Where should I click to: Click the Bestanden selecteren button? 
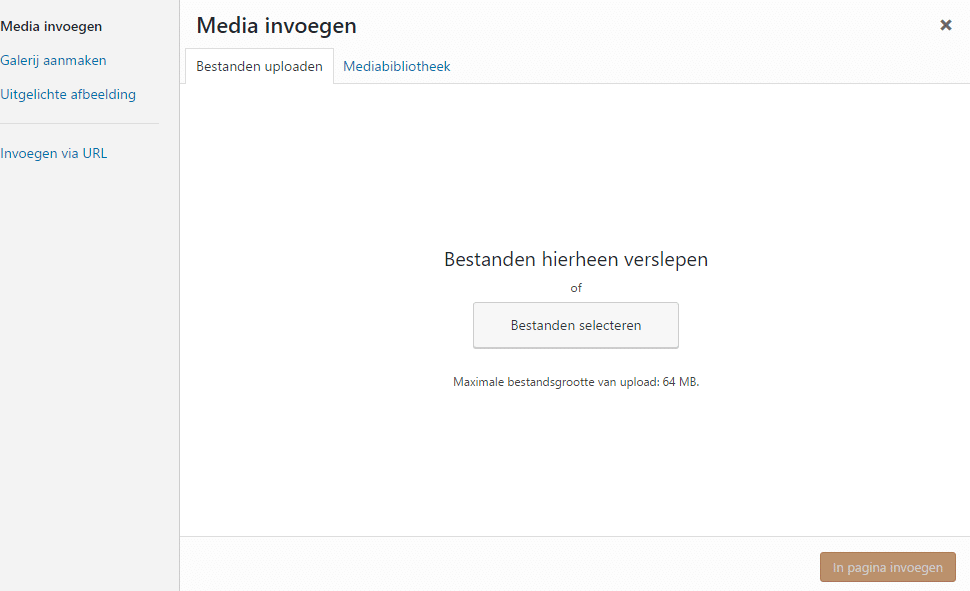575,325
